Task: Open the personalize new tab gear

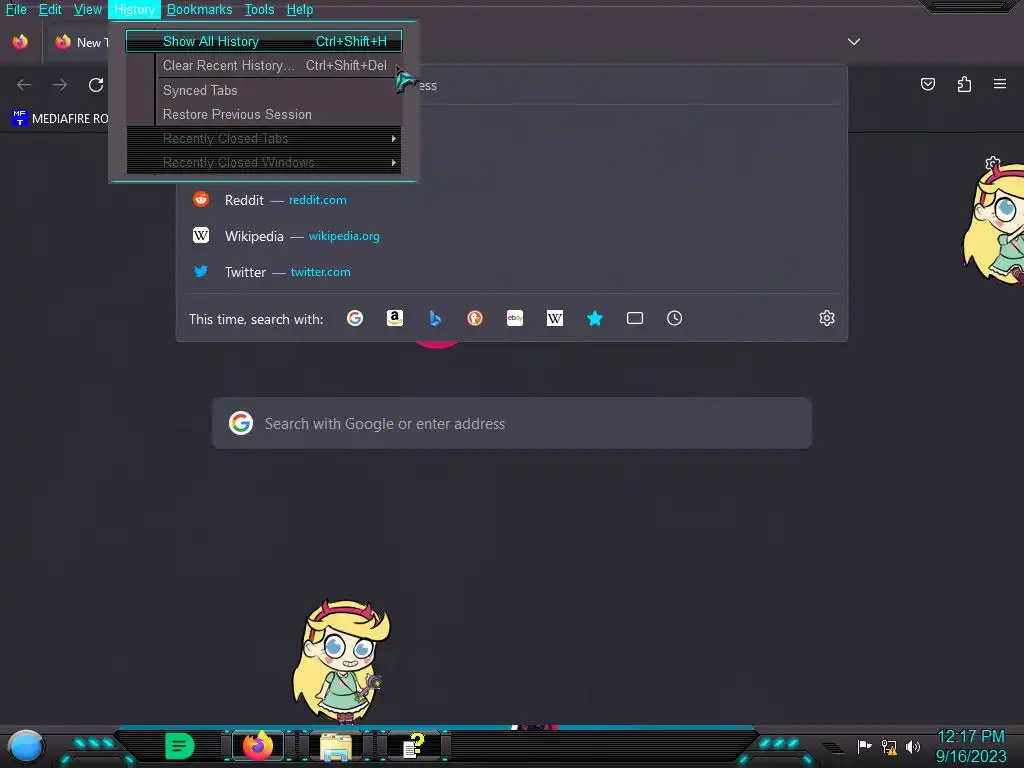Action: tap(993, 163)
